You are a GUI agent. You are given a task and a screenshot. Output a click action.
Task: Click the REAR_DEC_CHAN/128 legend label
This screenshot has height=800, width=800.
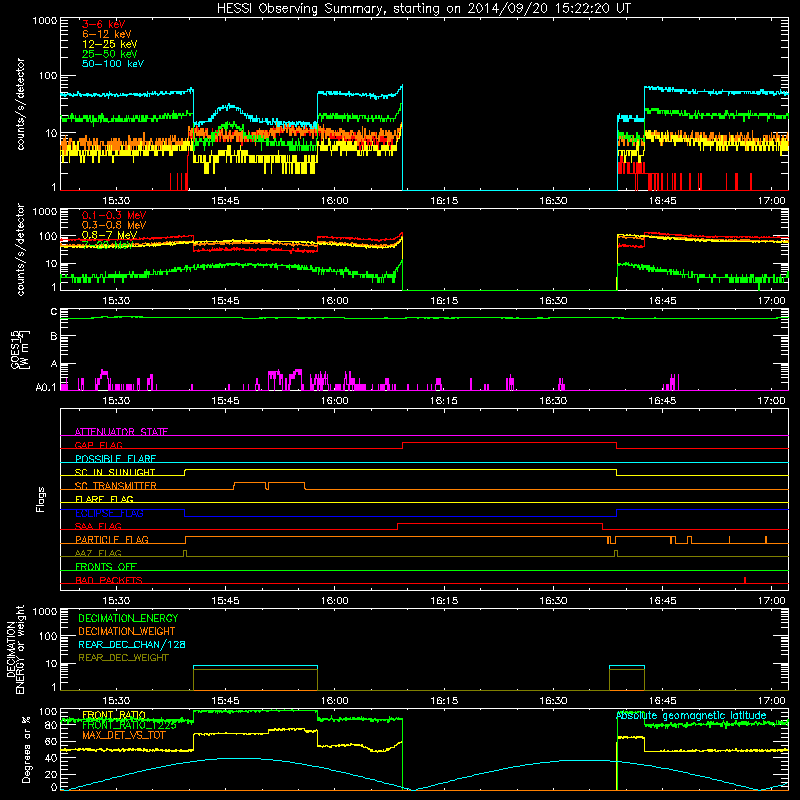pyautogui.click(x=132, y=644)
